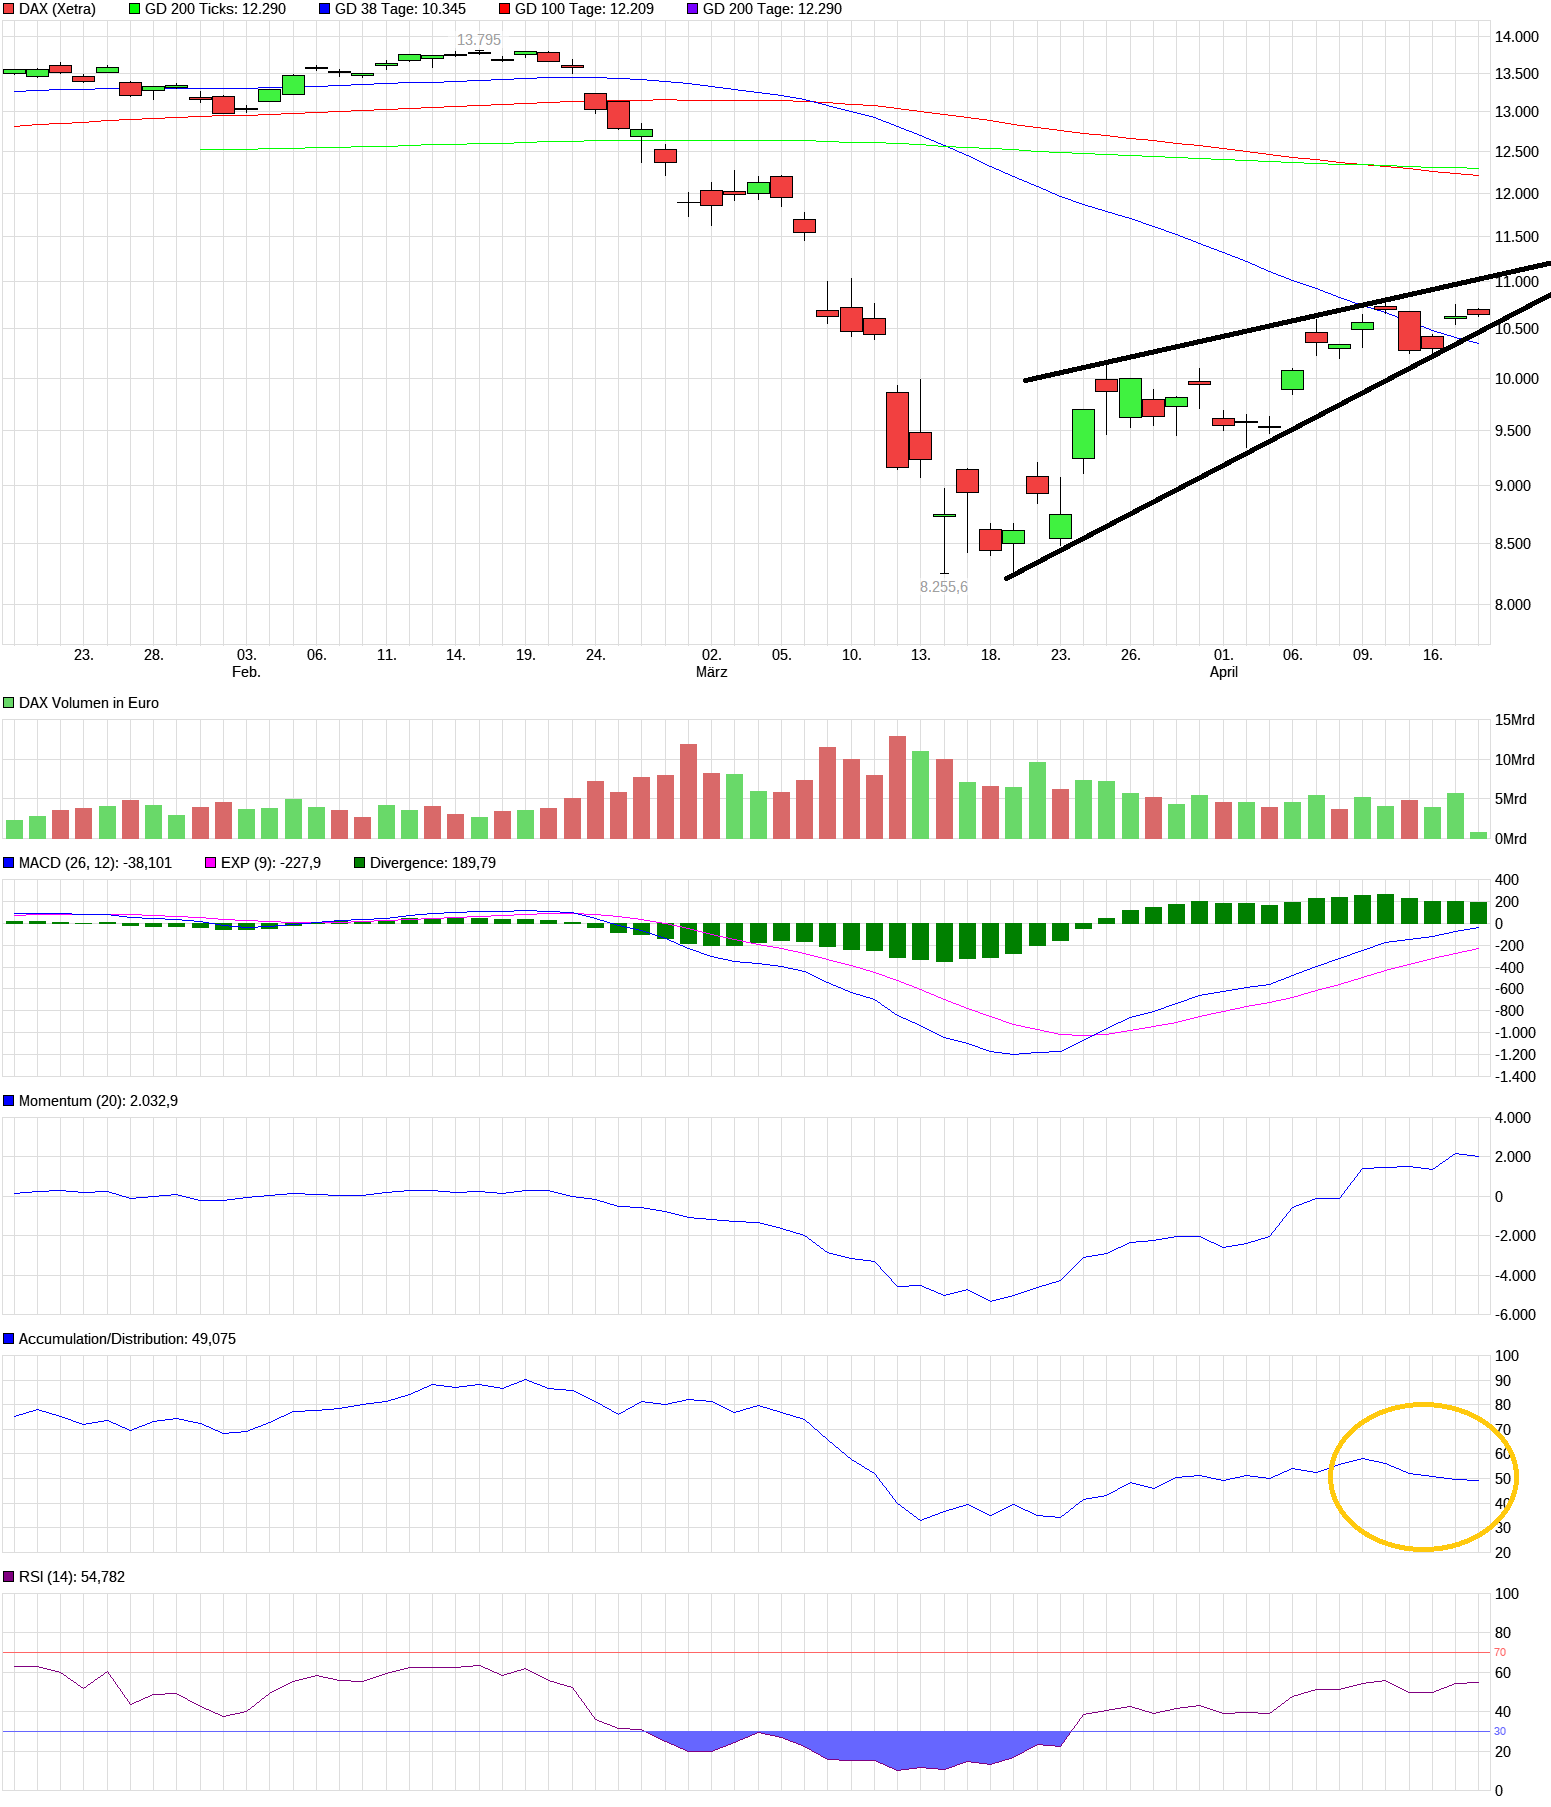The image size is (1551, 1807).
Task: Click the Divergence: 189,79 label
Action: point(433,863)
